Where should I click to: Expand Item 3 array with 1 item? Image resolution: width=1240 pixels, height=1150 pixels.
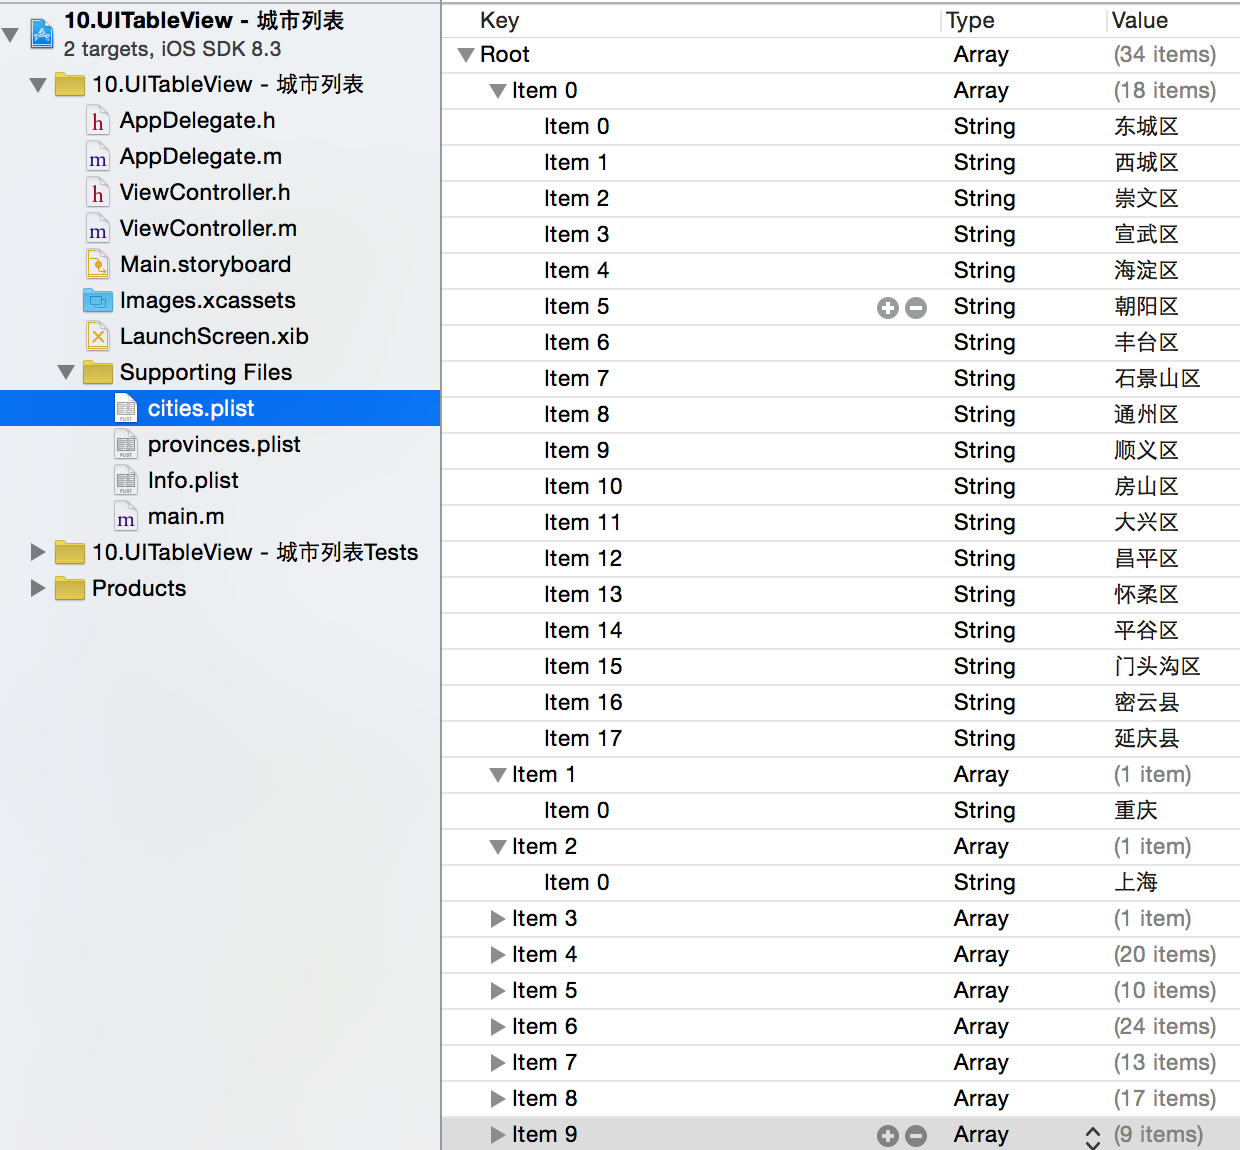(x=498, y=919)
